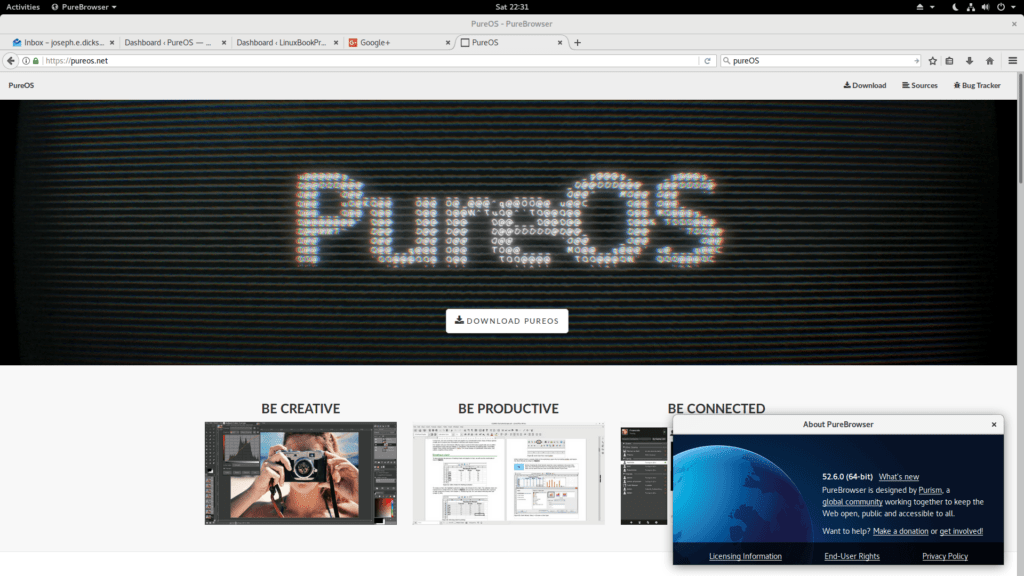Open the Sources nav link

click(x=920, y=86)
